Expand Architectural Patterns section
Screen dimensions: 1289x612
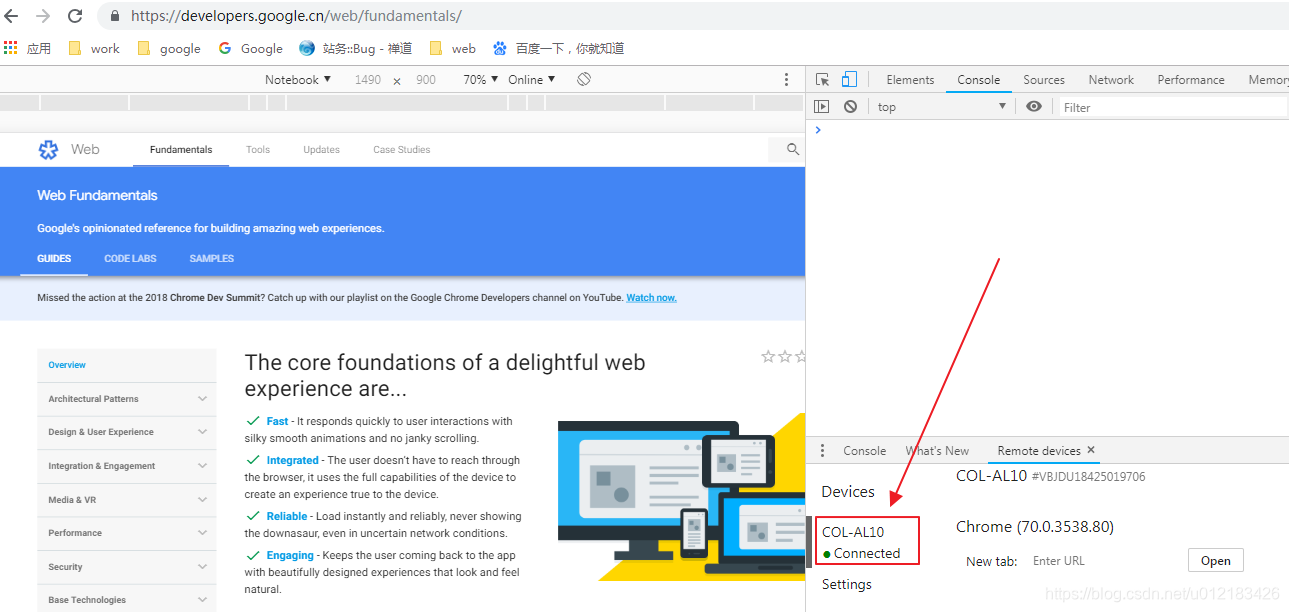tap(126, 399)
